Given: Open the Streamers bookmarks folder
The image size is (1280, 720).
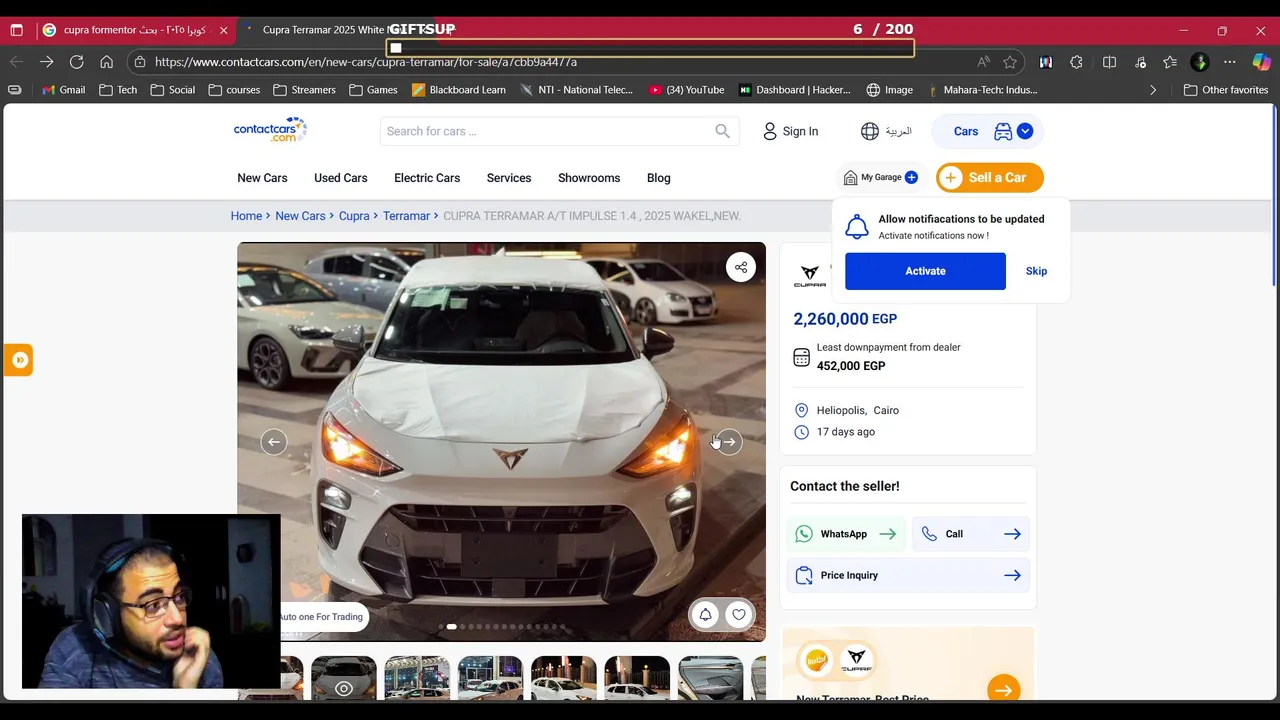Looking at the screenshot, I should [304, 90].
